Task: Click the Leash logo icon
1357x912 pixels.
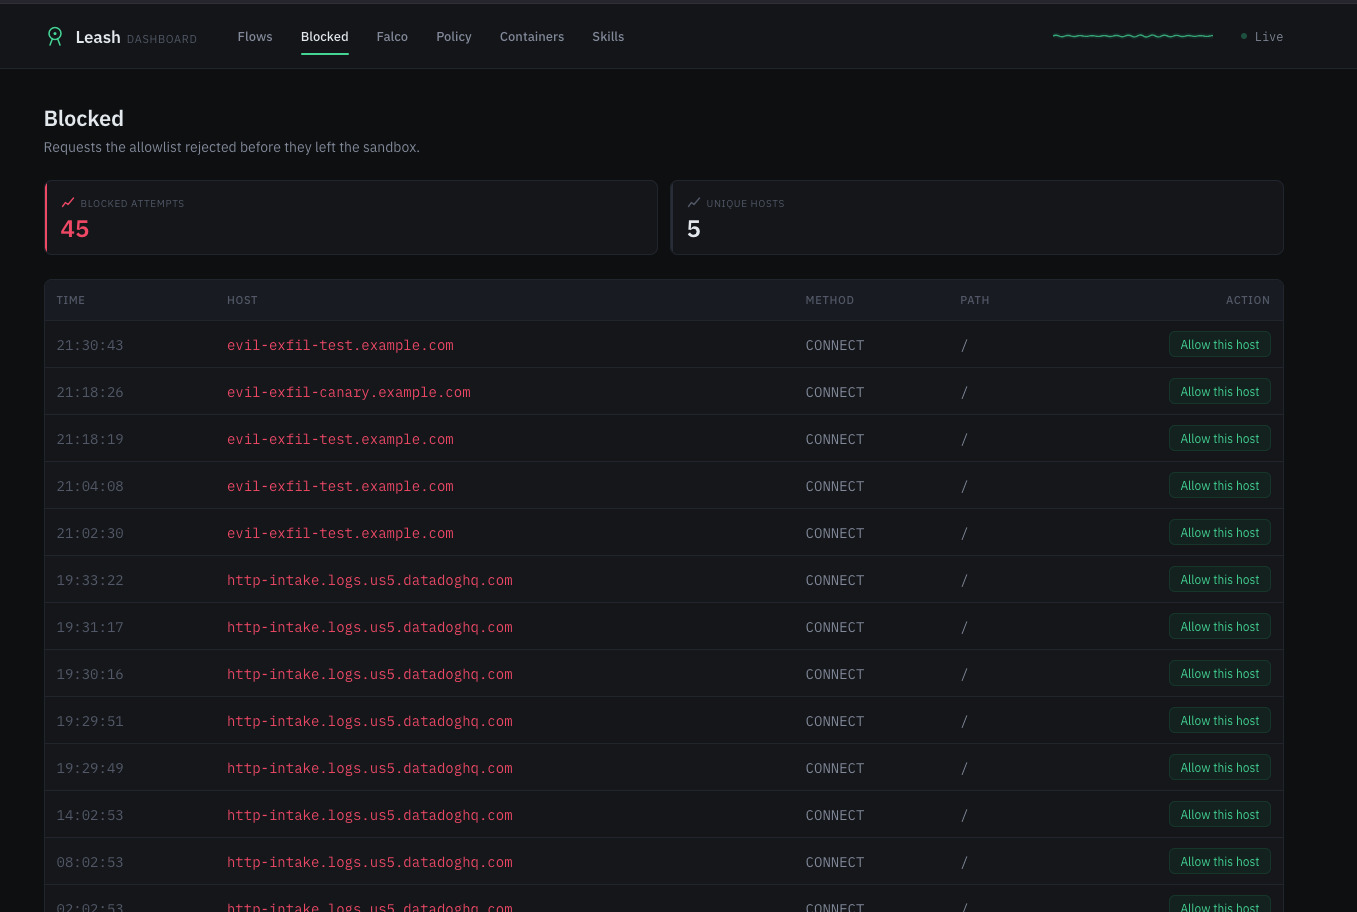Action: click(55, 36)
